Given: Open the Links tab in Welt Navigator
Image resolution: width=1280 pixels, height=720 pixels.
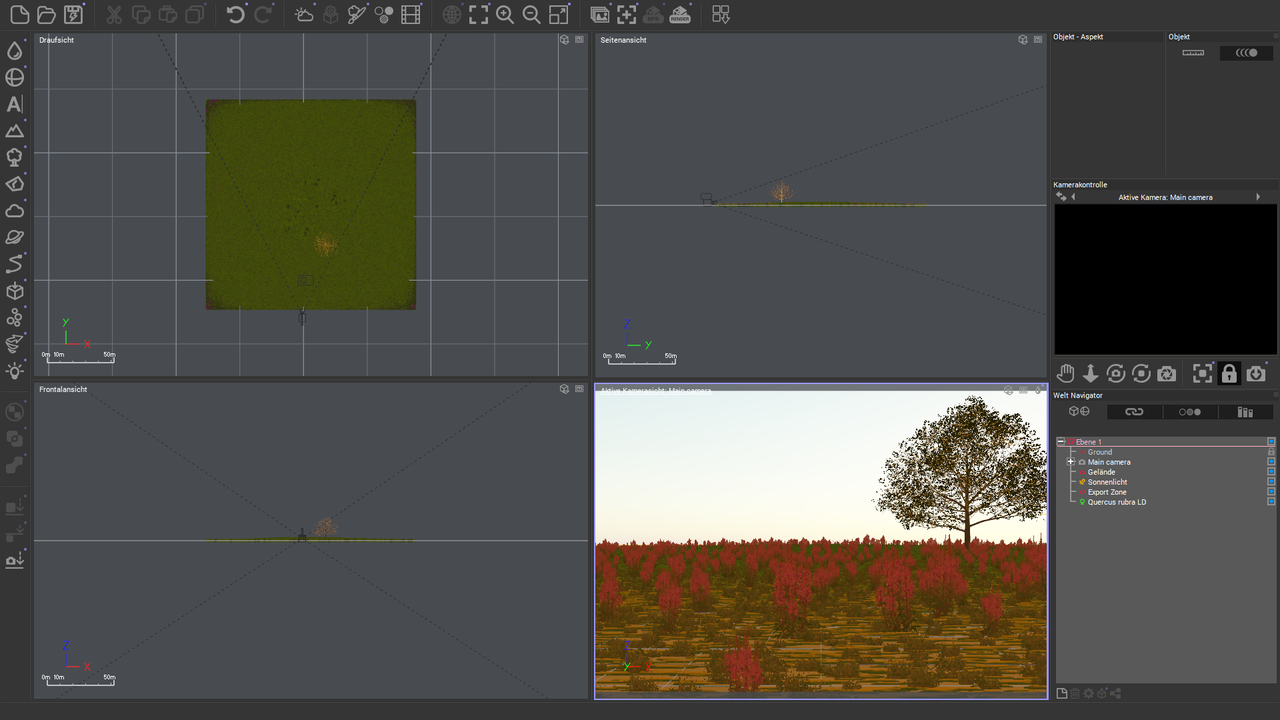Looking at the screenshot, I should click(x=1134, y=412).
